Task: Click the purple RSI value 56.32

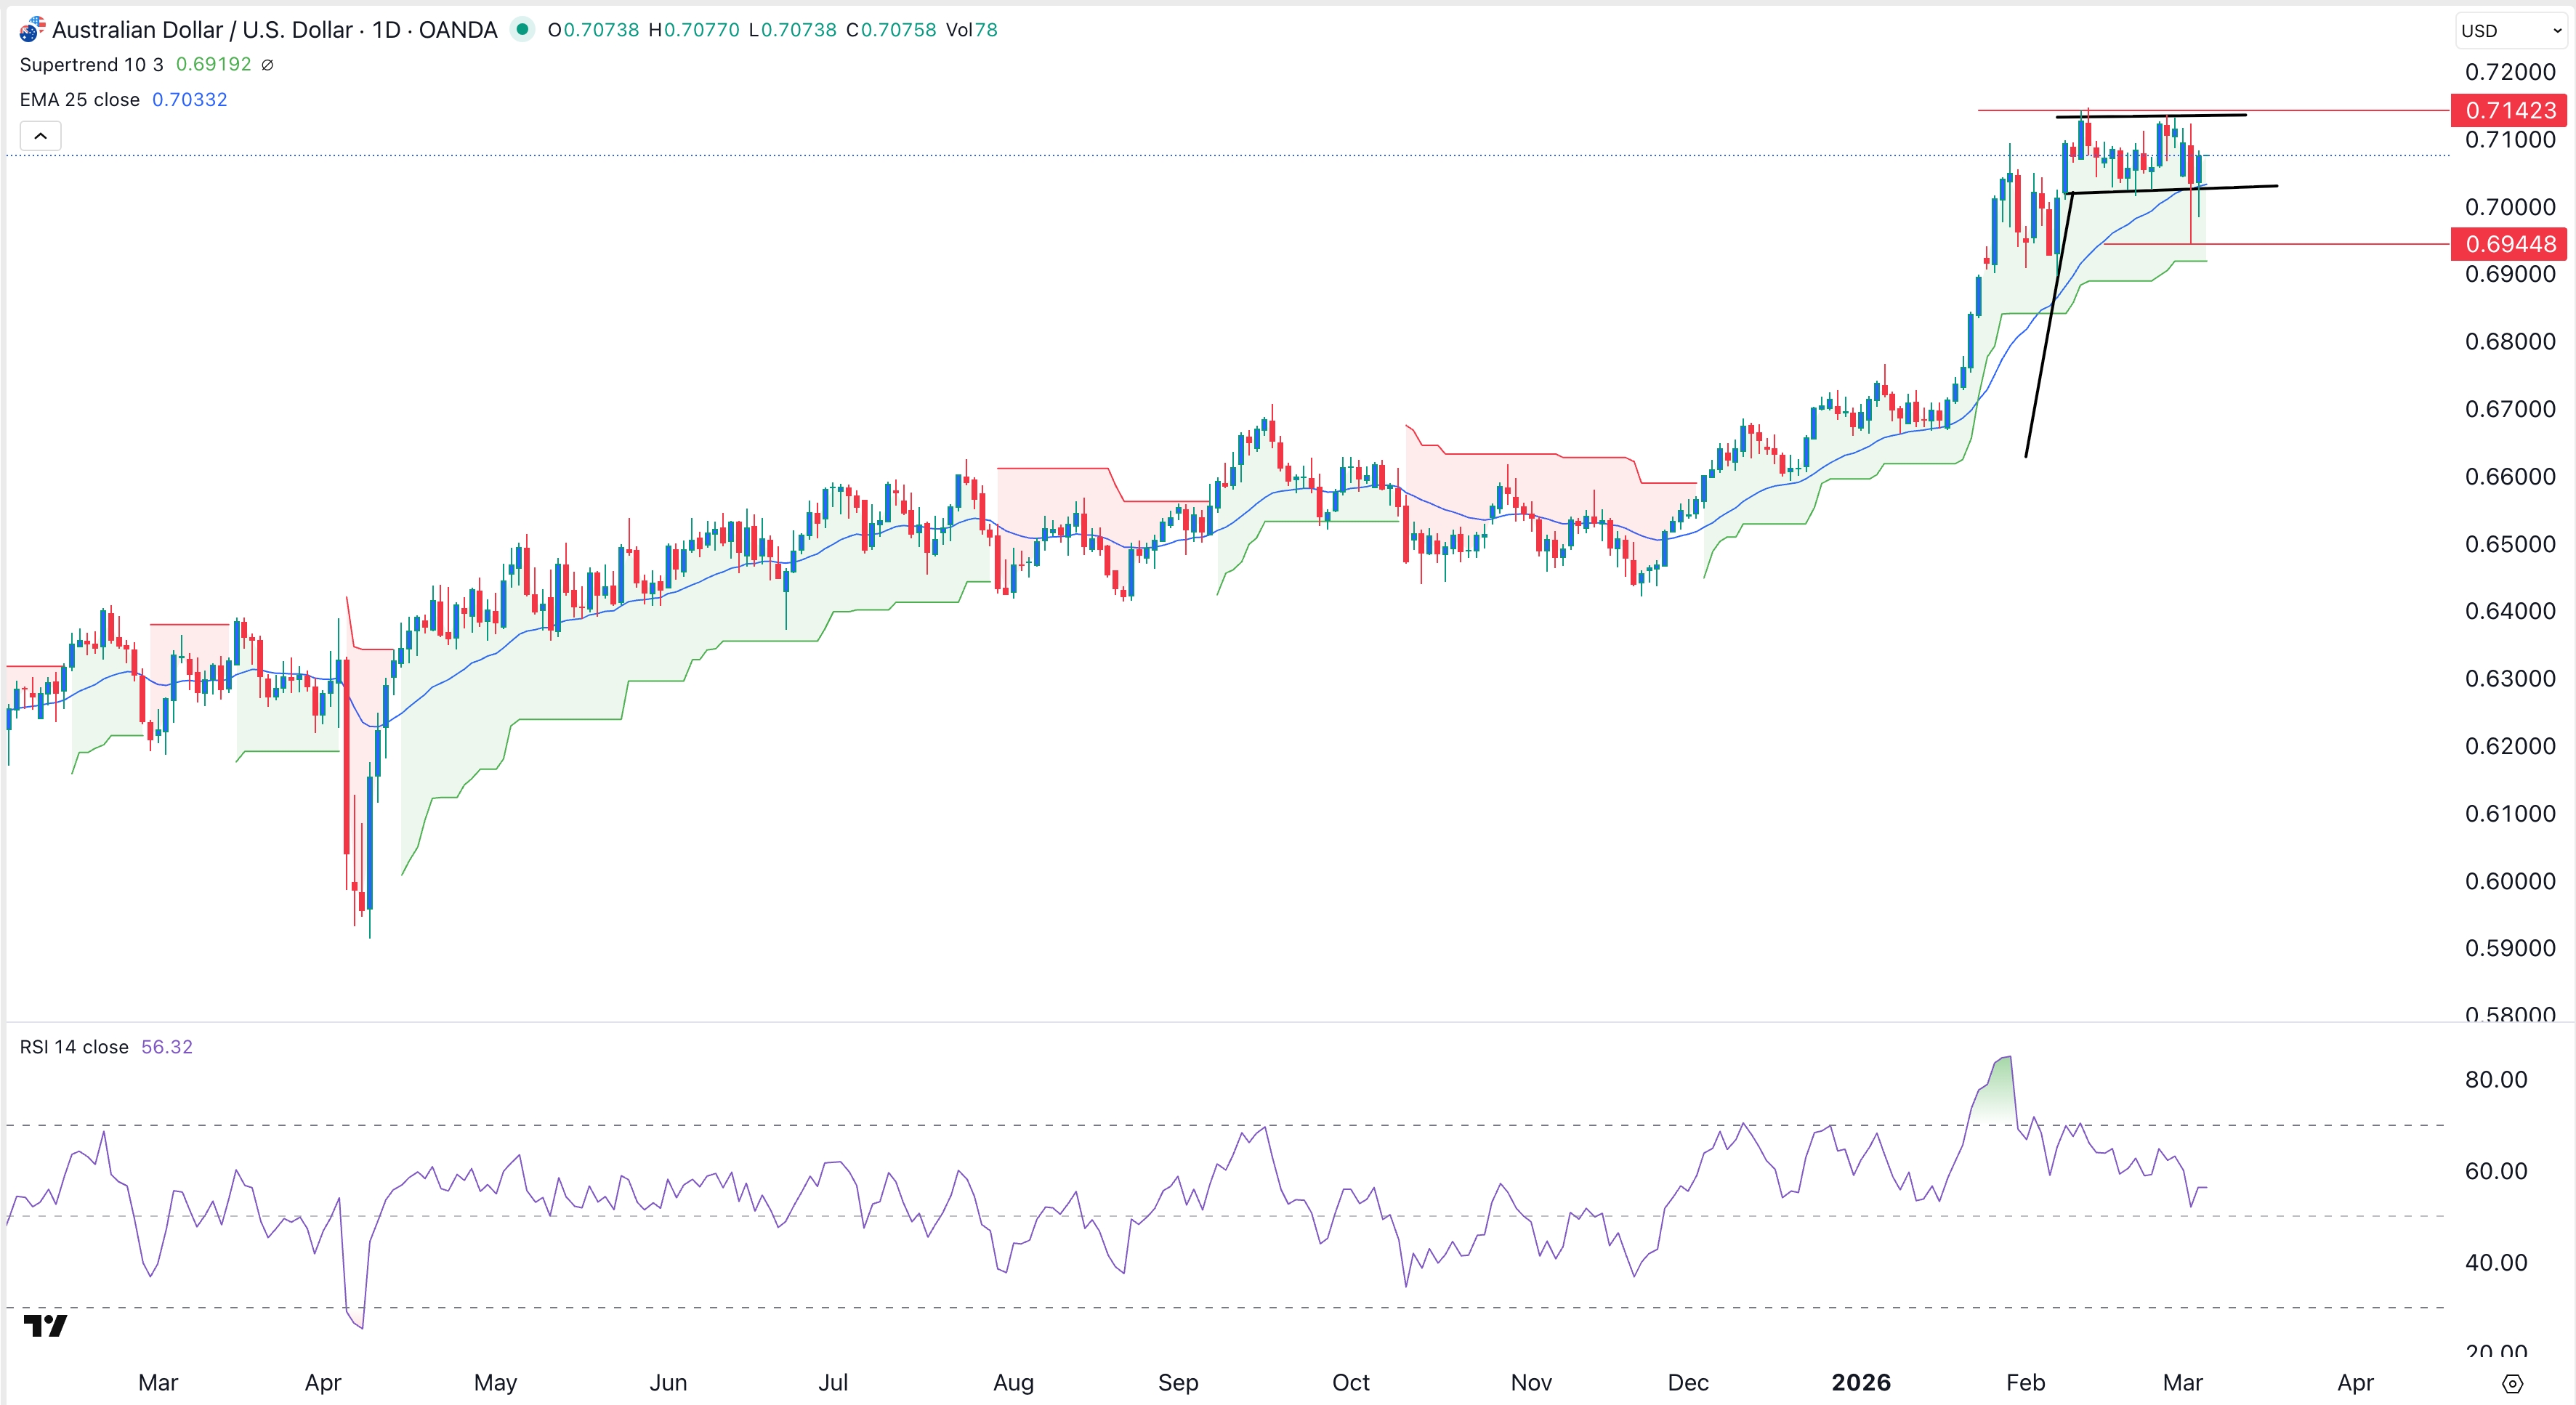Action: (x=166, y=1047)
